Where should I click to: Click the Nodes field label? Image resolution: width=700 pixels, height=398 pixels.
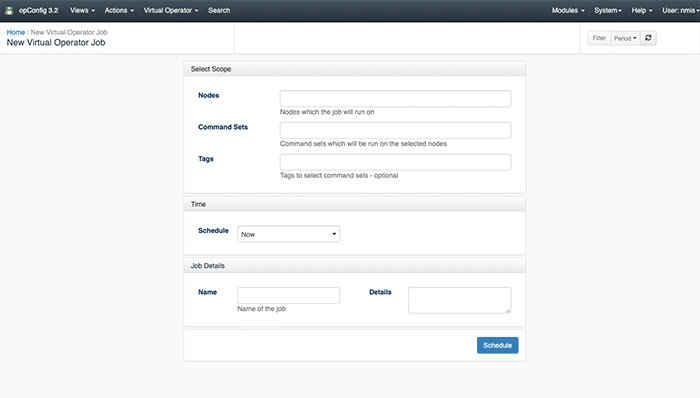click(208, 95)
